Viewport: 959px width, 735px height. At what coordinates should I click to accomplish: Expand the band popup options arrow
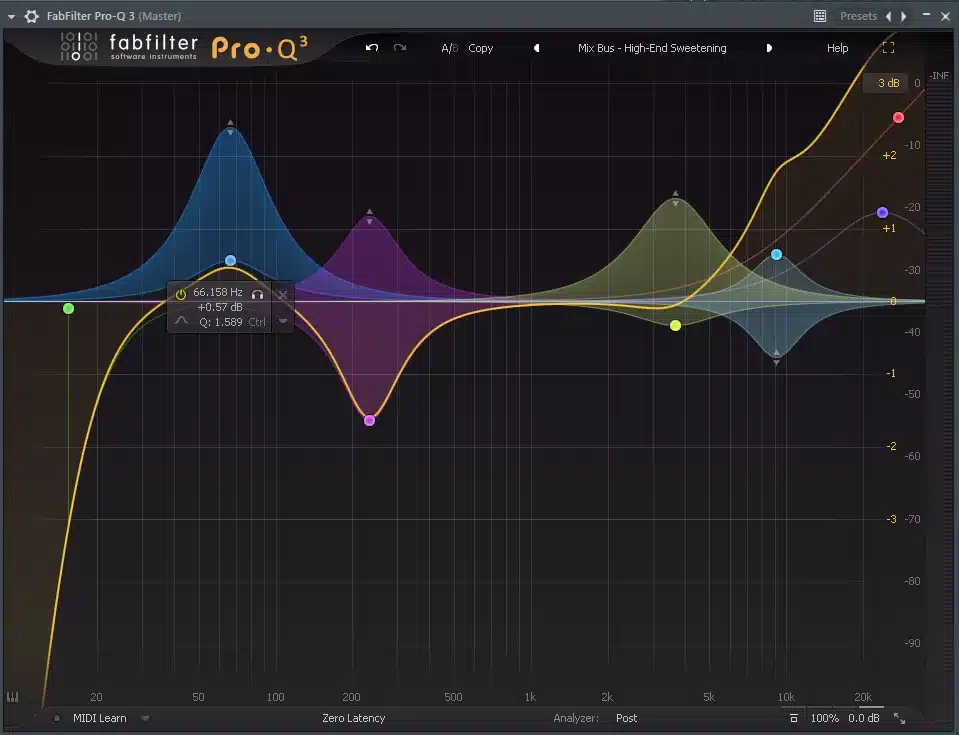point(283,321)
